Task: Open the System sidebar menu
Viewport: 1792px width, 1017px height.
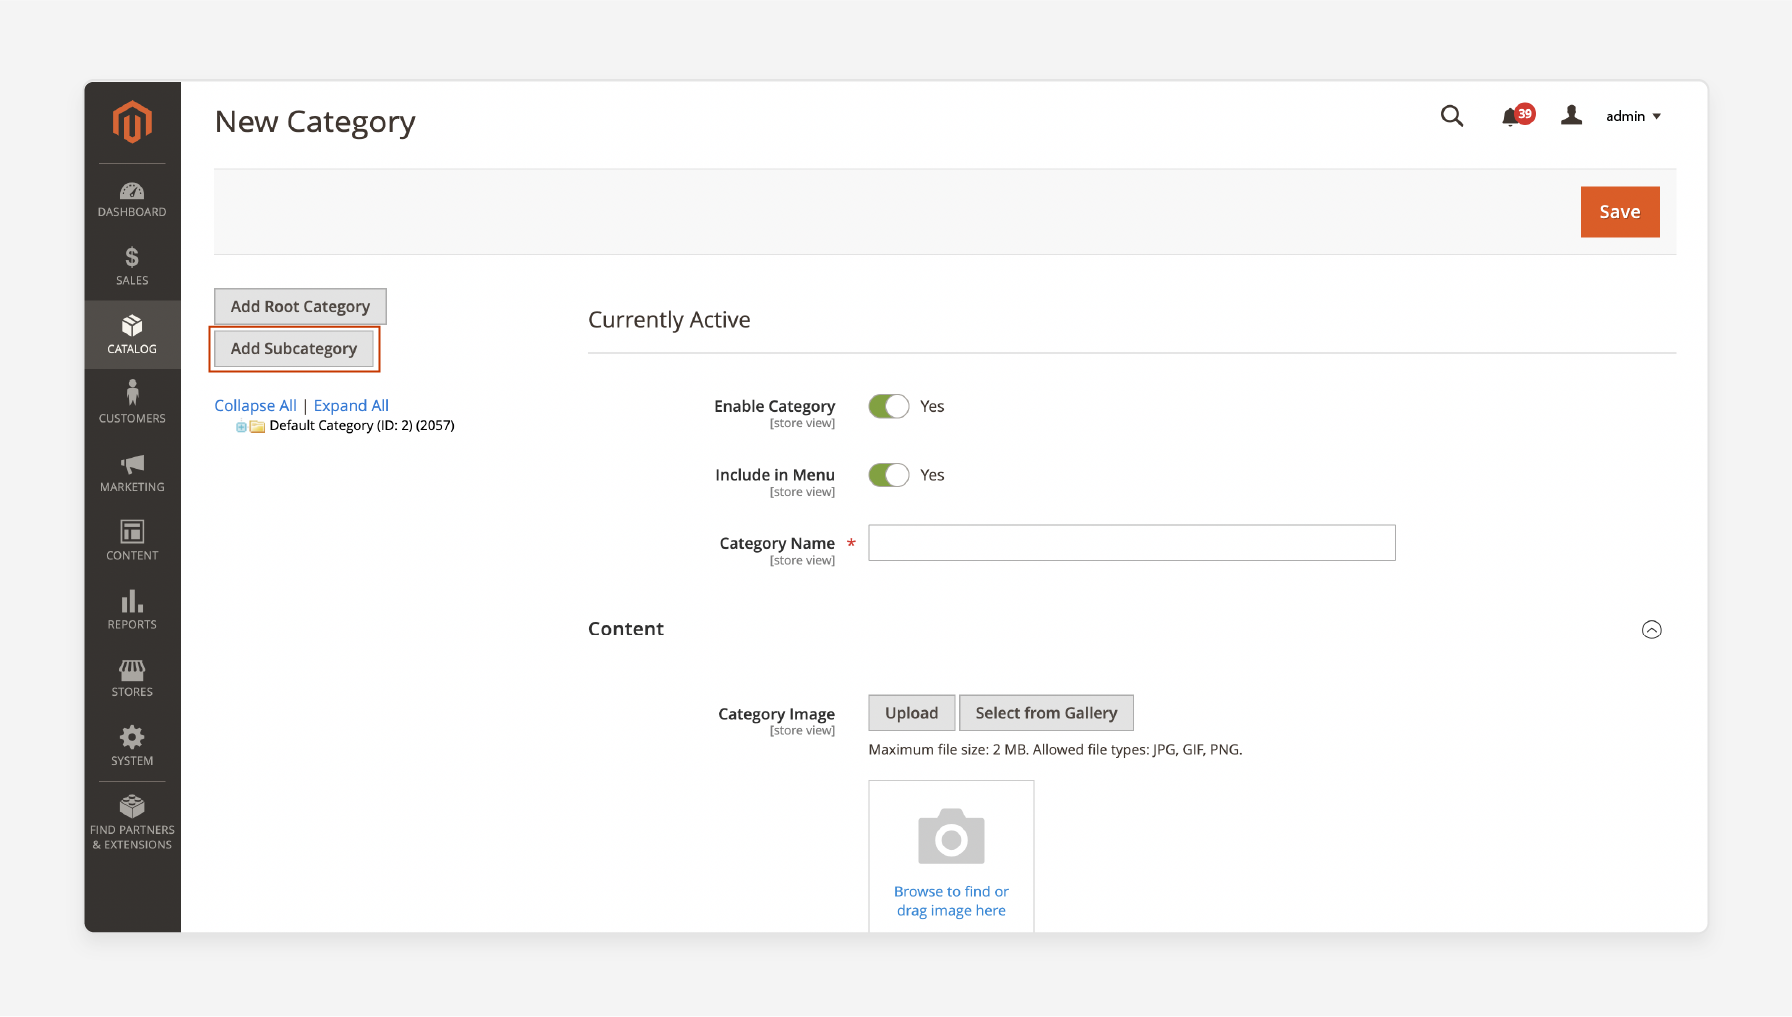Action: (132, 746)
